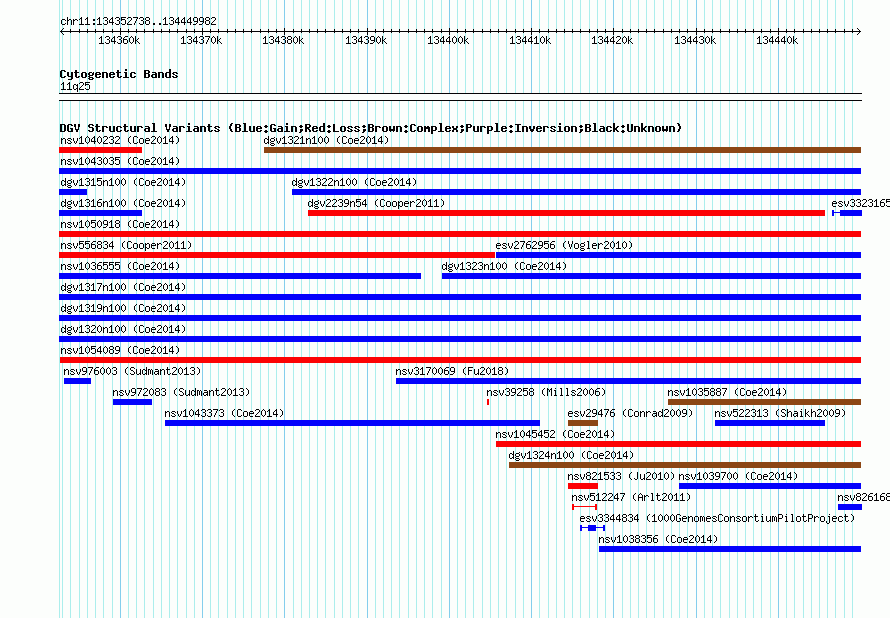Open the nsv3170069 (Fu2018) label
Viewport: 890px width, 618px height.
452,371
